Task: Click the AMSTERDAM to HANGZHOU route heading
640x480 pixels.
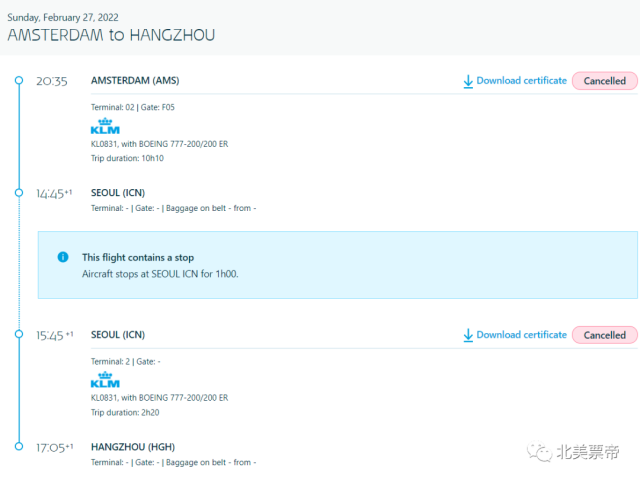Action: click(x=111, y=35)
